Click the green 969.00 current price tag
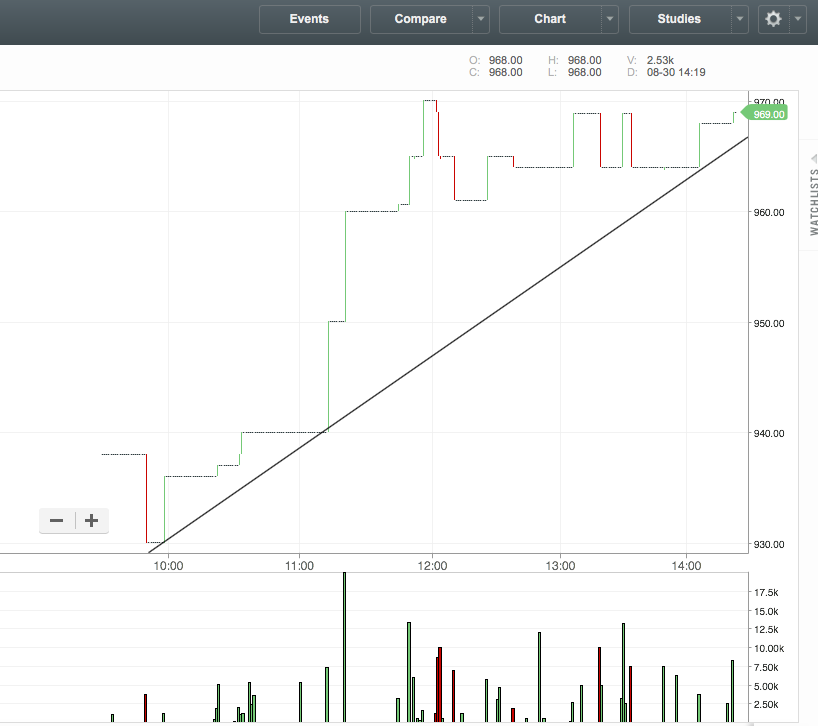The width and height of the screenshot is (818, 726). [766, 114]
